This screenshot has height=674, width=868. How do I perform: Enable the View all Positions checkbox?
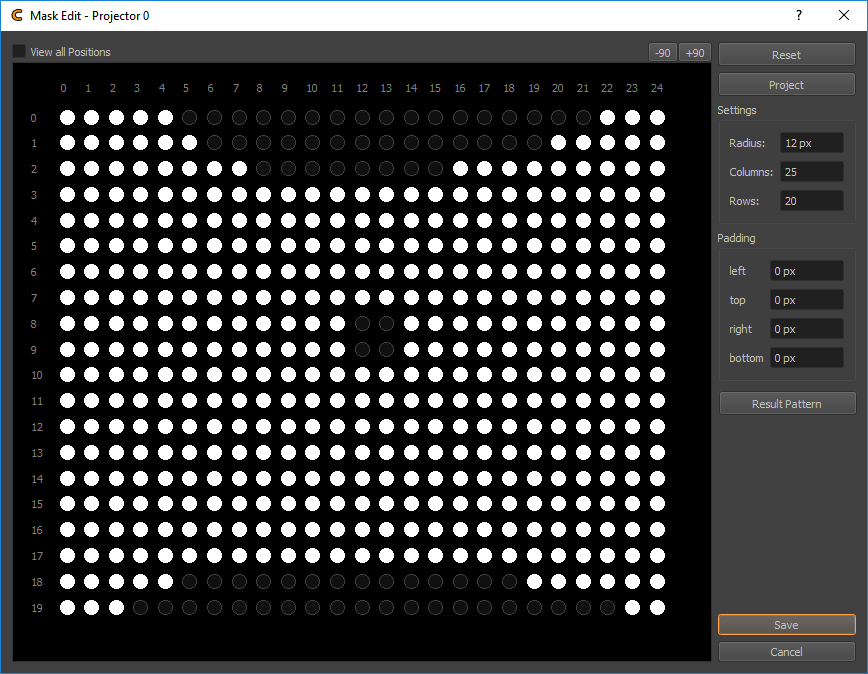click(19, 51)
